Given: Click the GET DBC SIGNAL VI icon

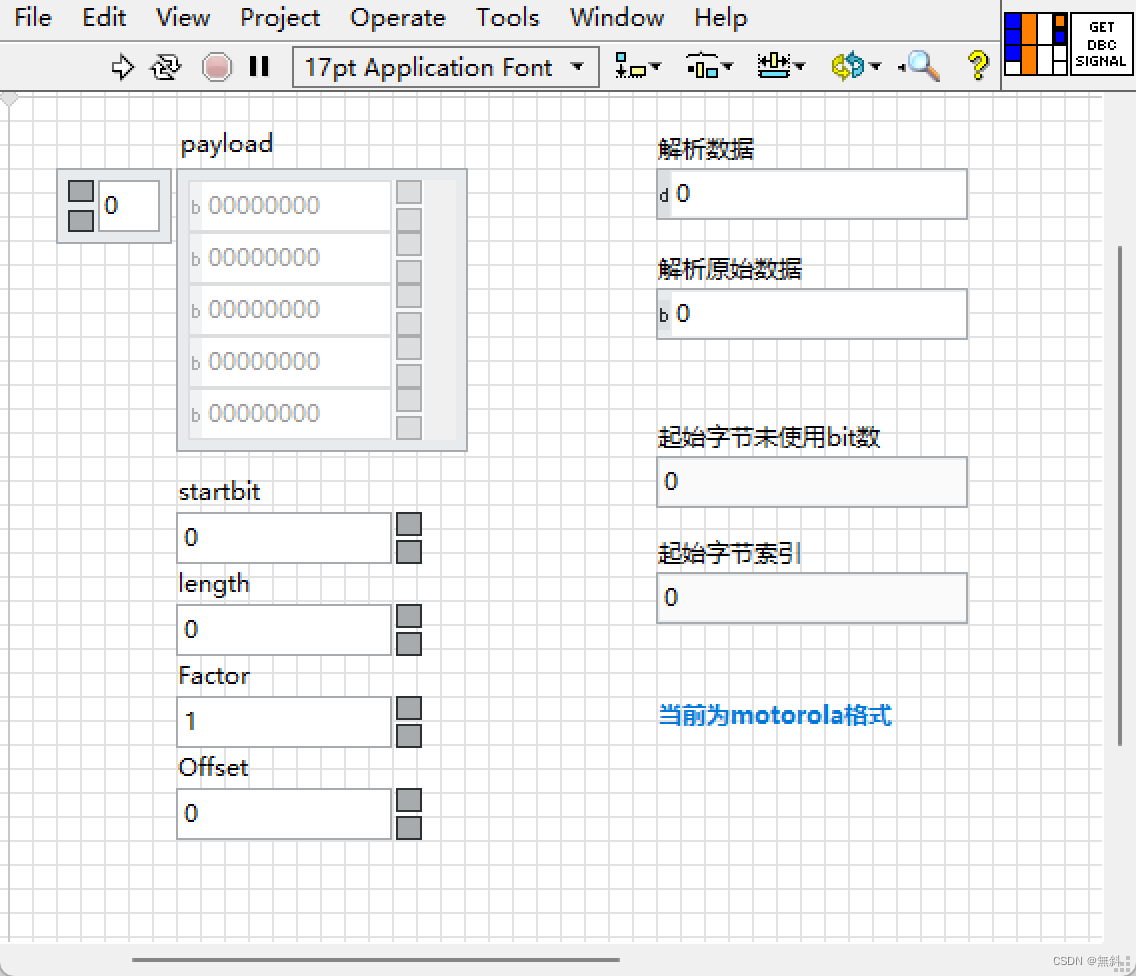Looking at the screenshot, I should [x=1100, y=43].
